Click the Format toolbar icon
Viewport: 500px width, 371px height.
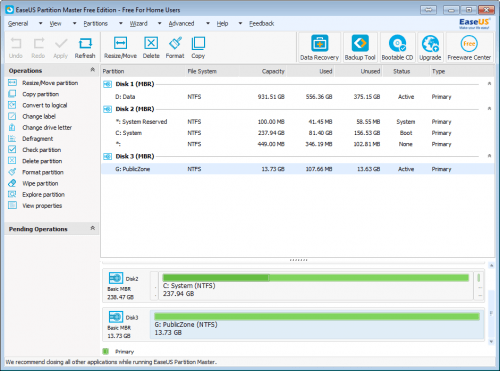tap(175, 43)
